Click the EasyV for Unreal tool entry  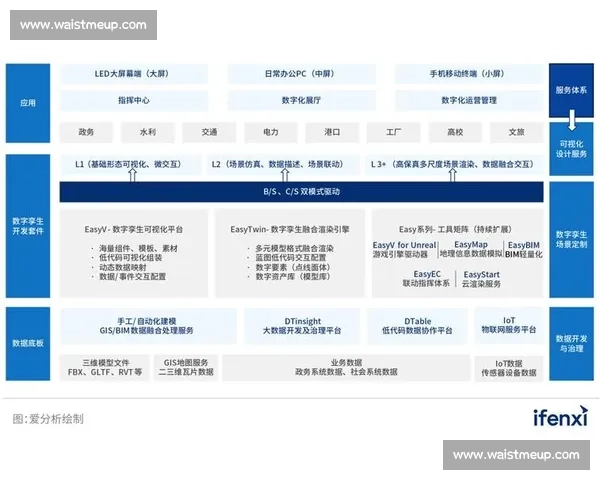click(404, 249)
